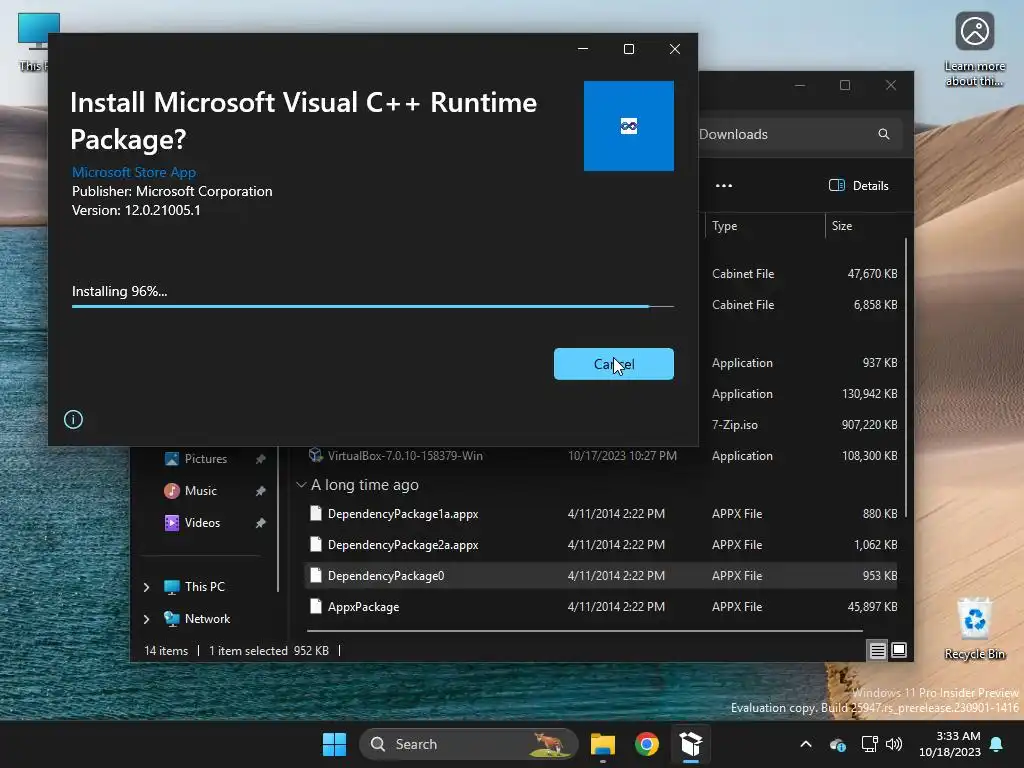Click the taskbar Search box
Image resolution: width=1024 pixels, height=768 pixels.
[468, 744]
